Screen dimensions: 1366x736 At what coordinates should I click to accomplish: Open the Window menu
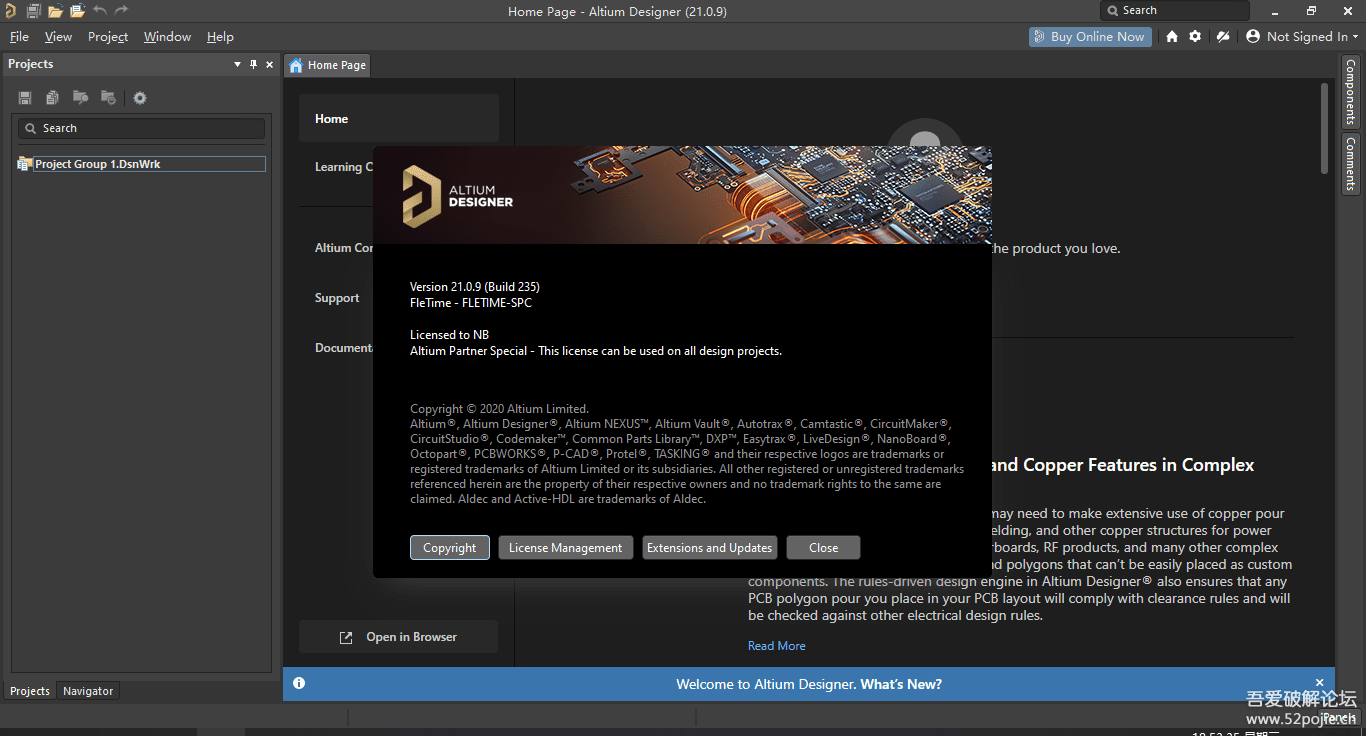pyautogui.click(x=167, y=37)
